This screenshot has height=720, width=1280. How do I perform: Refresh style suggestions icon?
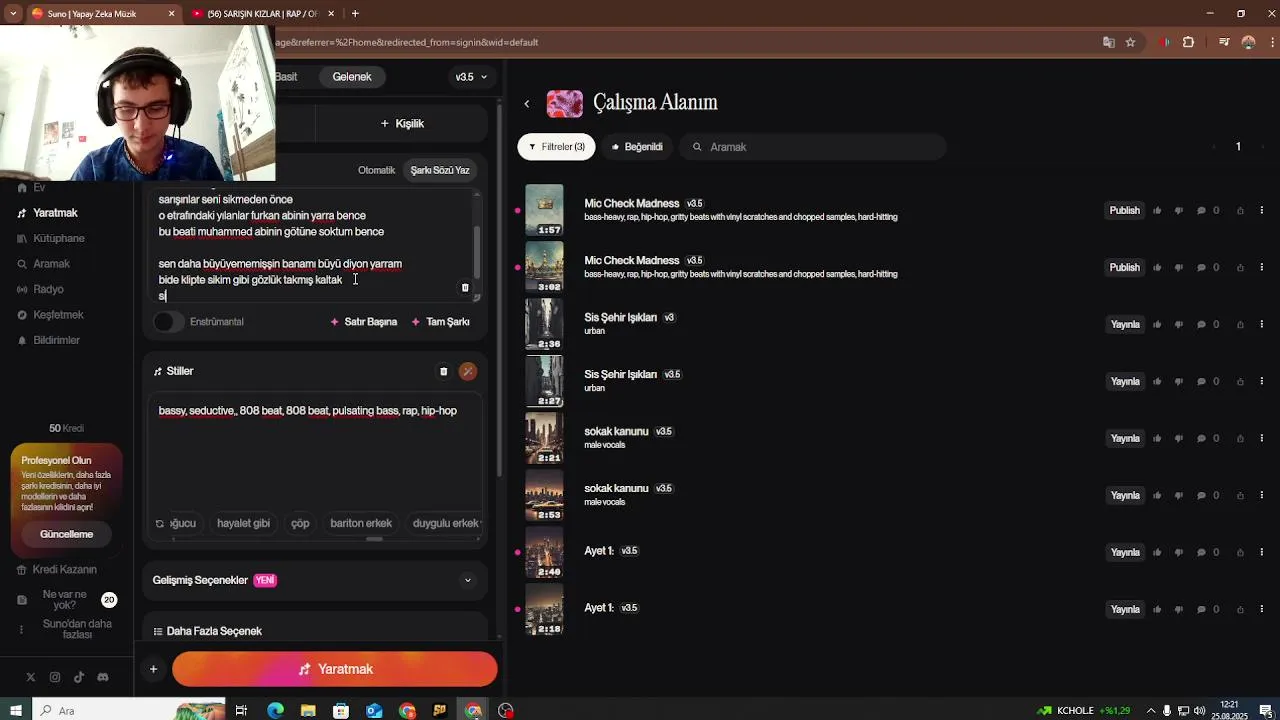(x=159, y=523)
